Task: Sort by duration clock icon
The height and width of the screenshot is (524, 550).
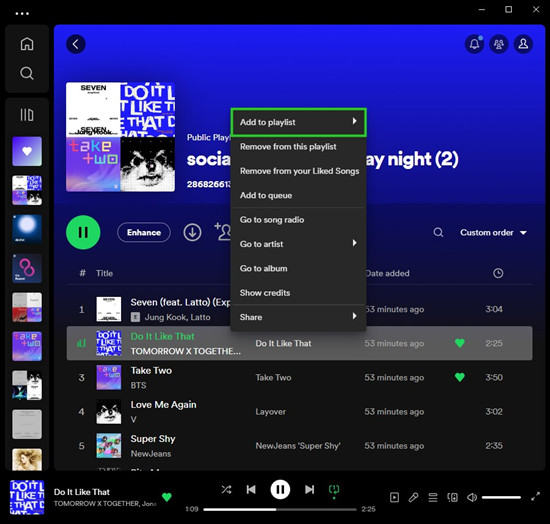Action: coord(498,273)
